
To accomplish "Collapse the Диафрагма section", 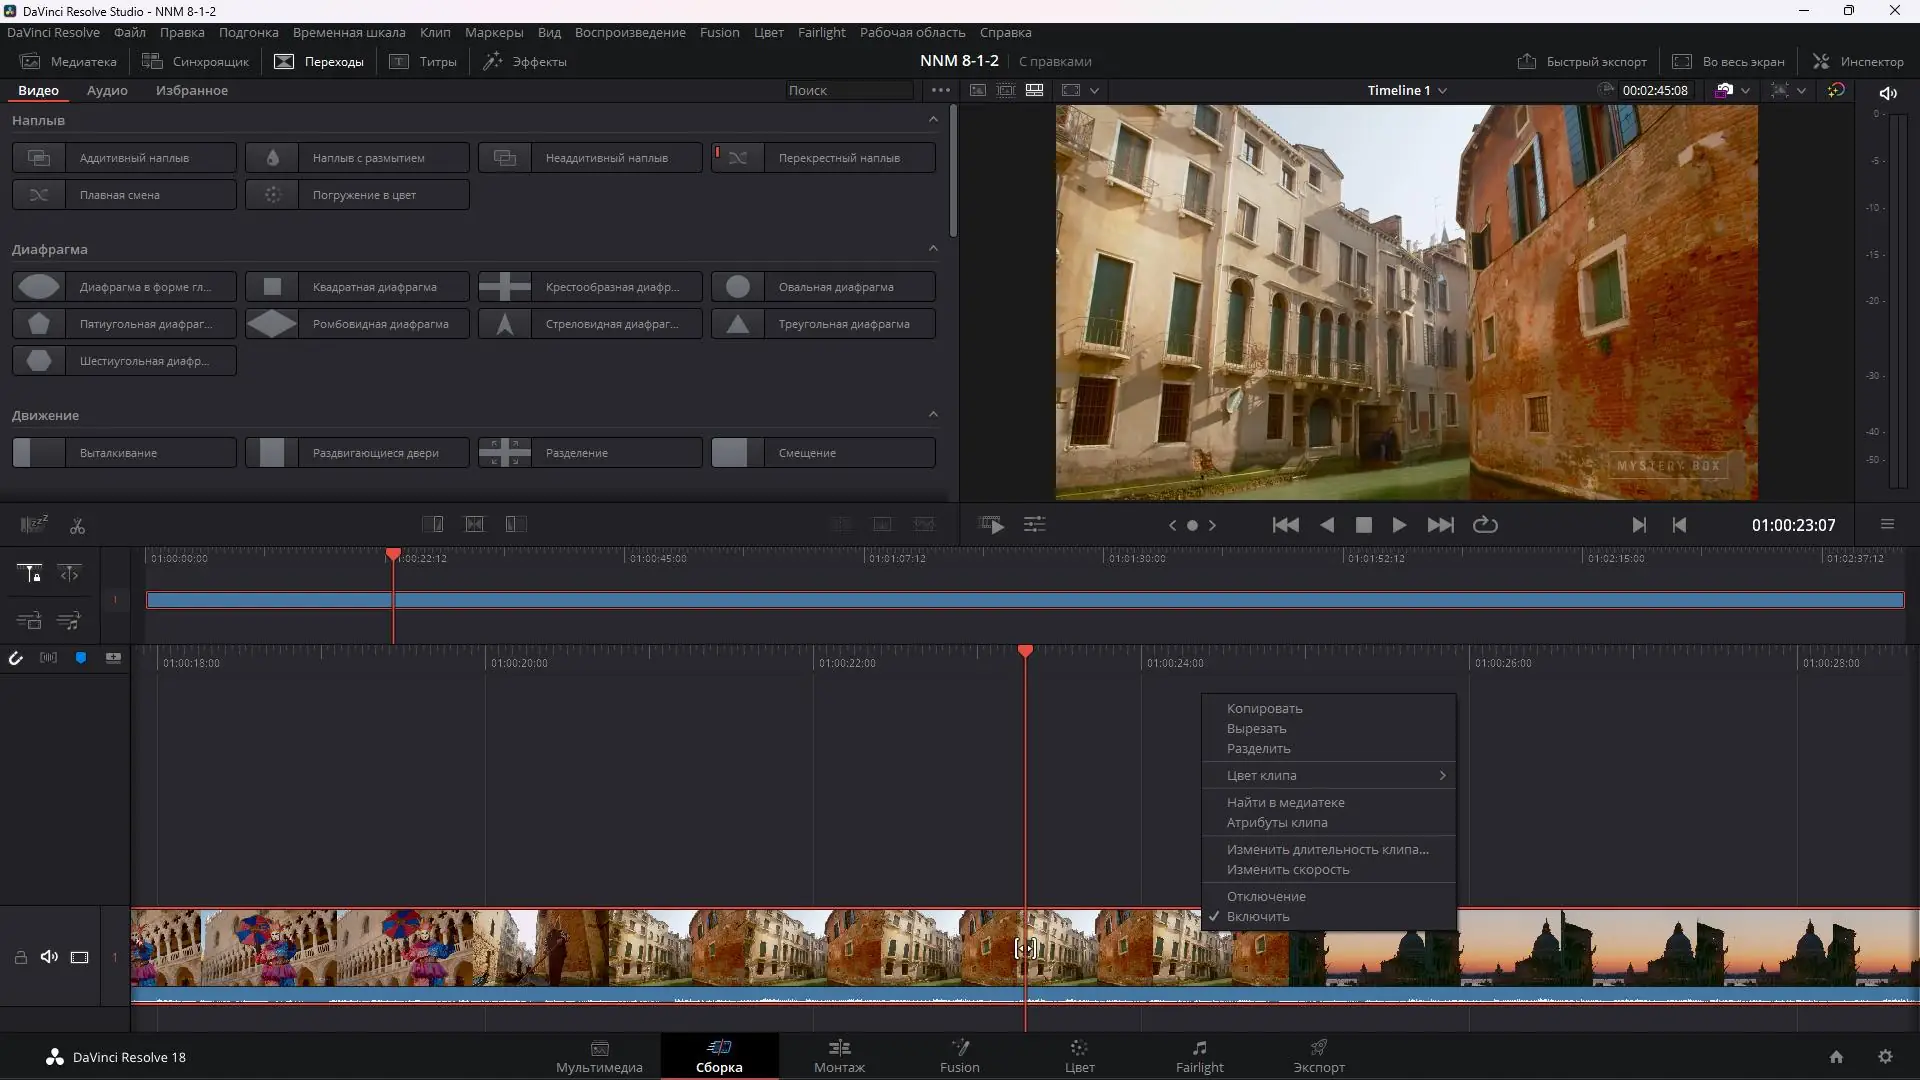I will click(933, 248).
